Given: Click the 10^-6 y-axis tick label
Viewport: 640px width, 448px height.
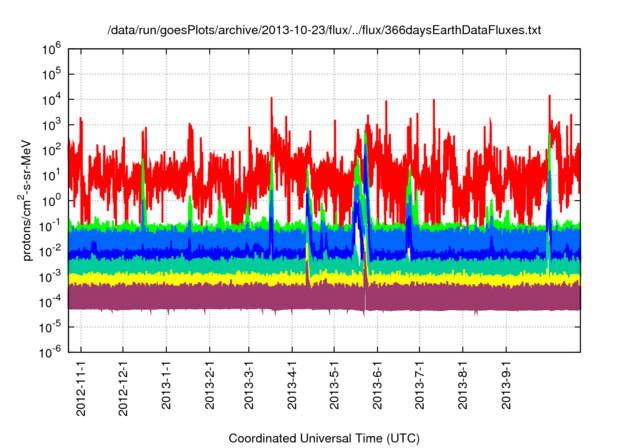Looking at the screenshot, I should pos(50,352).
